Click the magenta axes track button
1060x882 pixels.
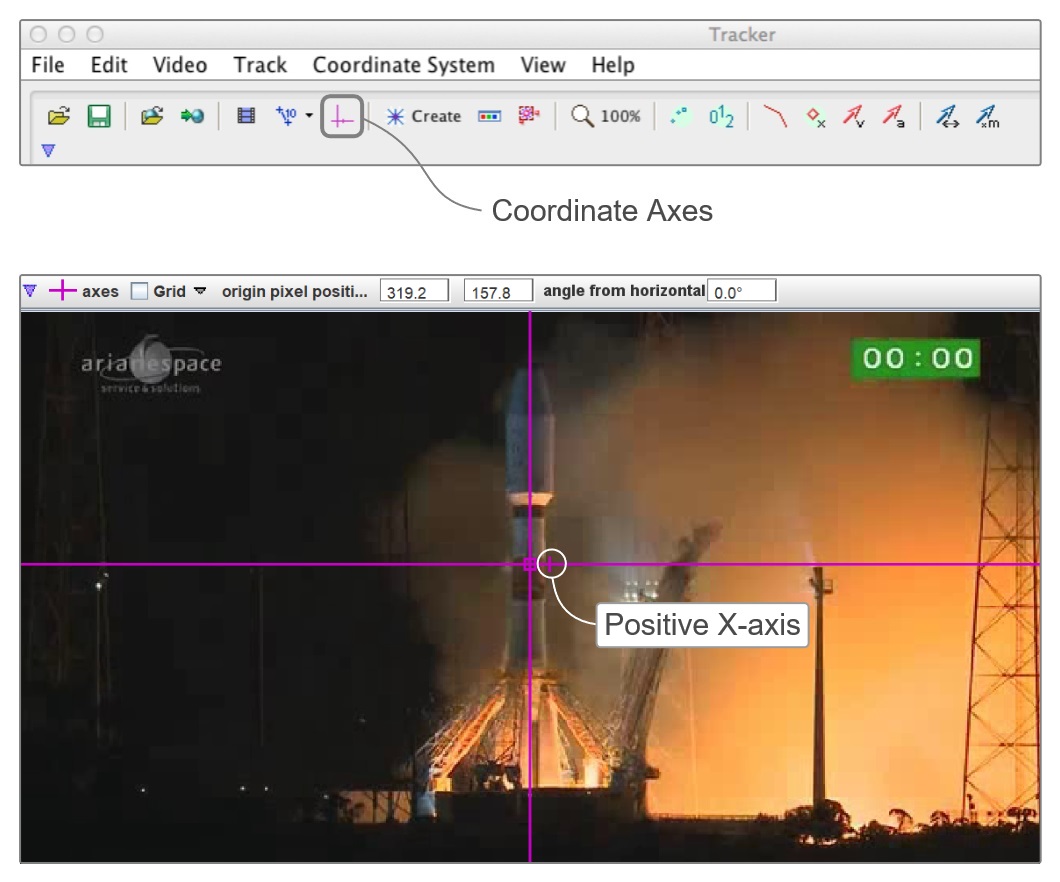point(84,291)
